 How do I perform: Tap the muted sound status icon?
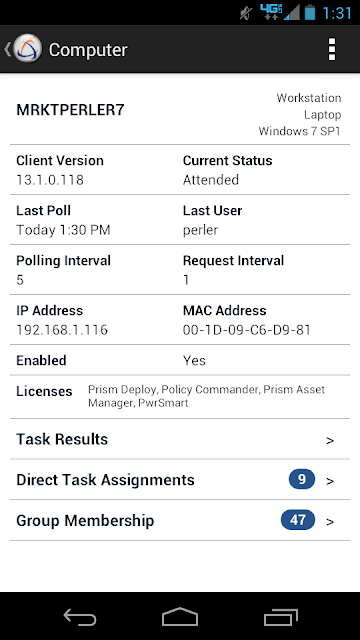click(246, 13)
